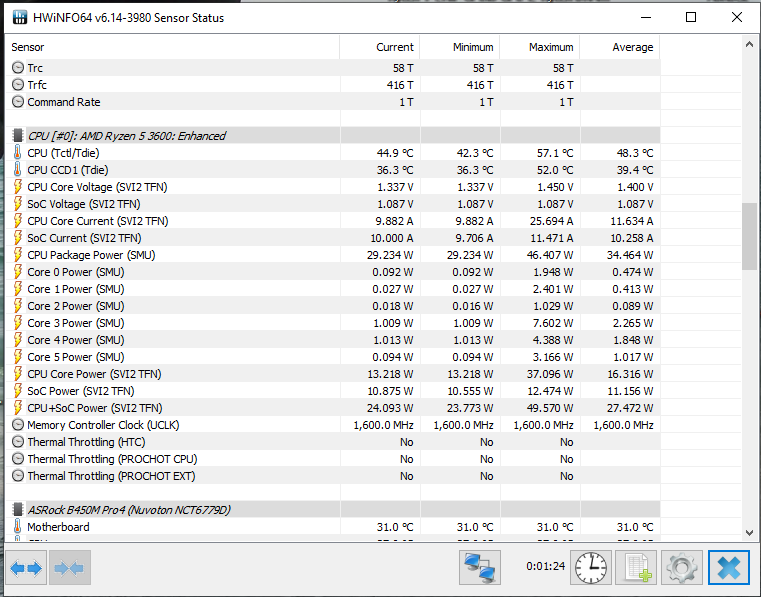Click the scrollbar down arrow
761x597 pixels.
(749, 532)
